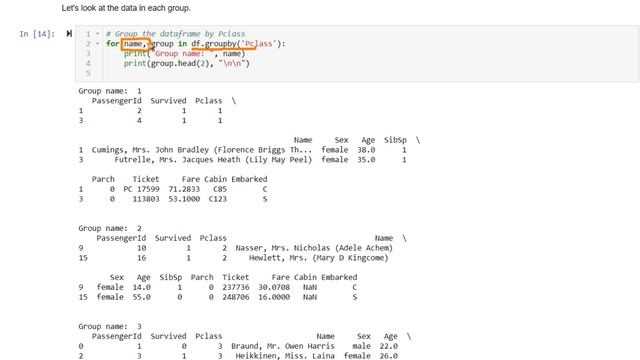The image size is (640, 360).
Task: Click 'Group name: 3' in the output
Action: tap(110, 327)
